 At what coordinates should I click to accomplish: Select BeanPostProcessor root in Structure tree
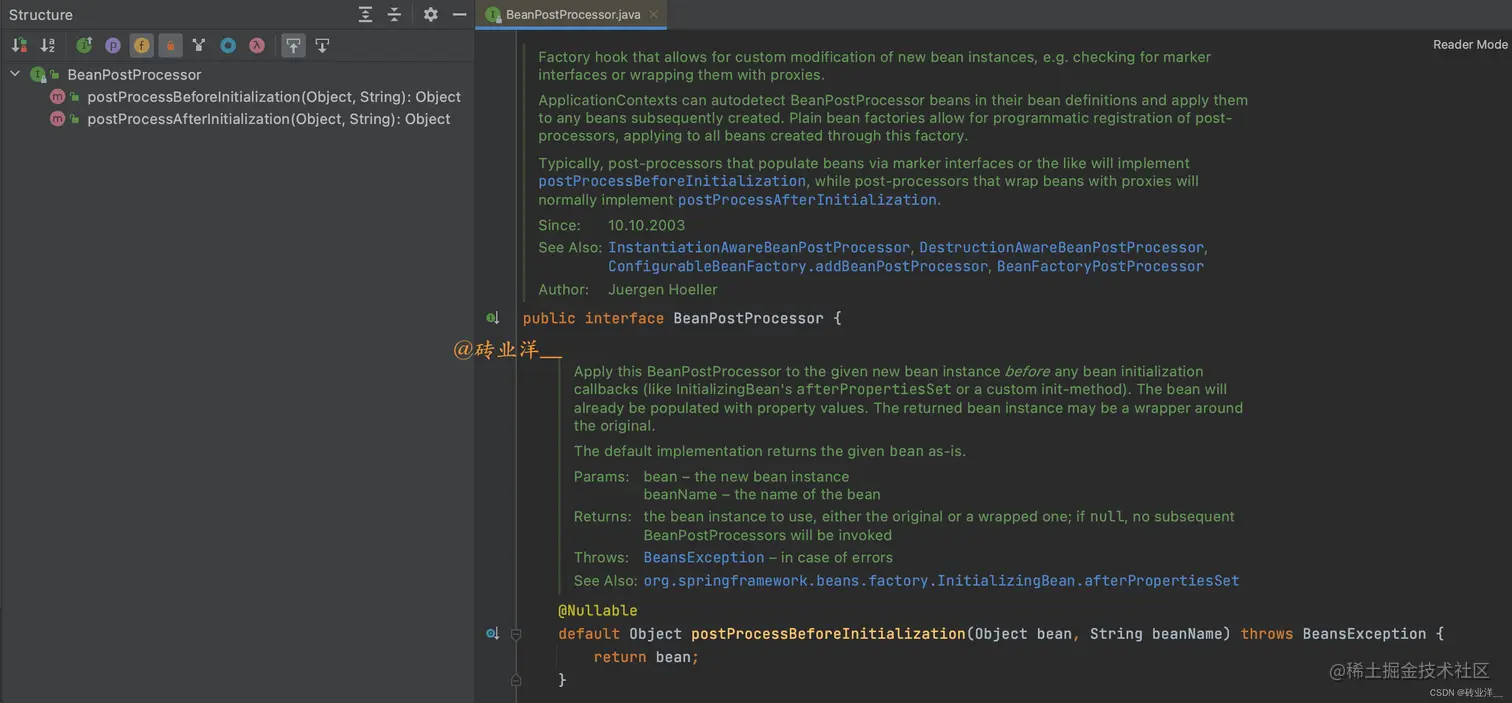tap(134, 74)
